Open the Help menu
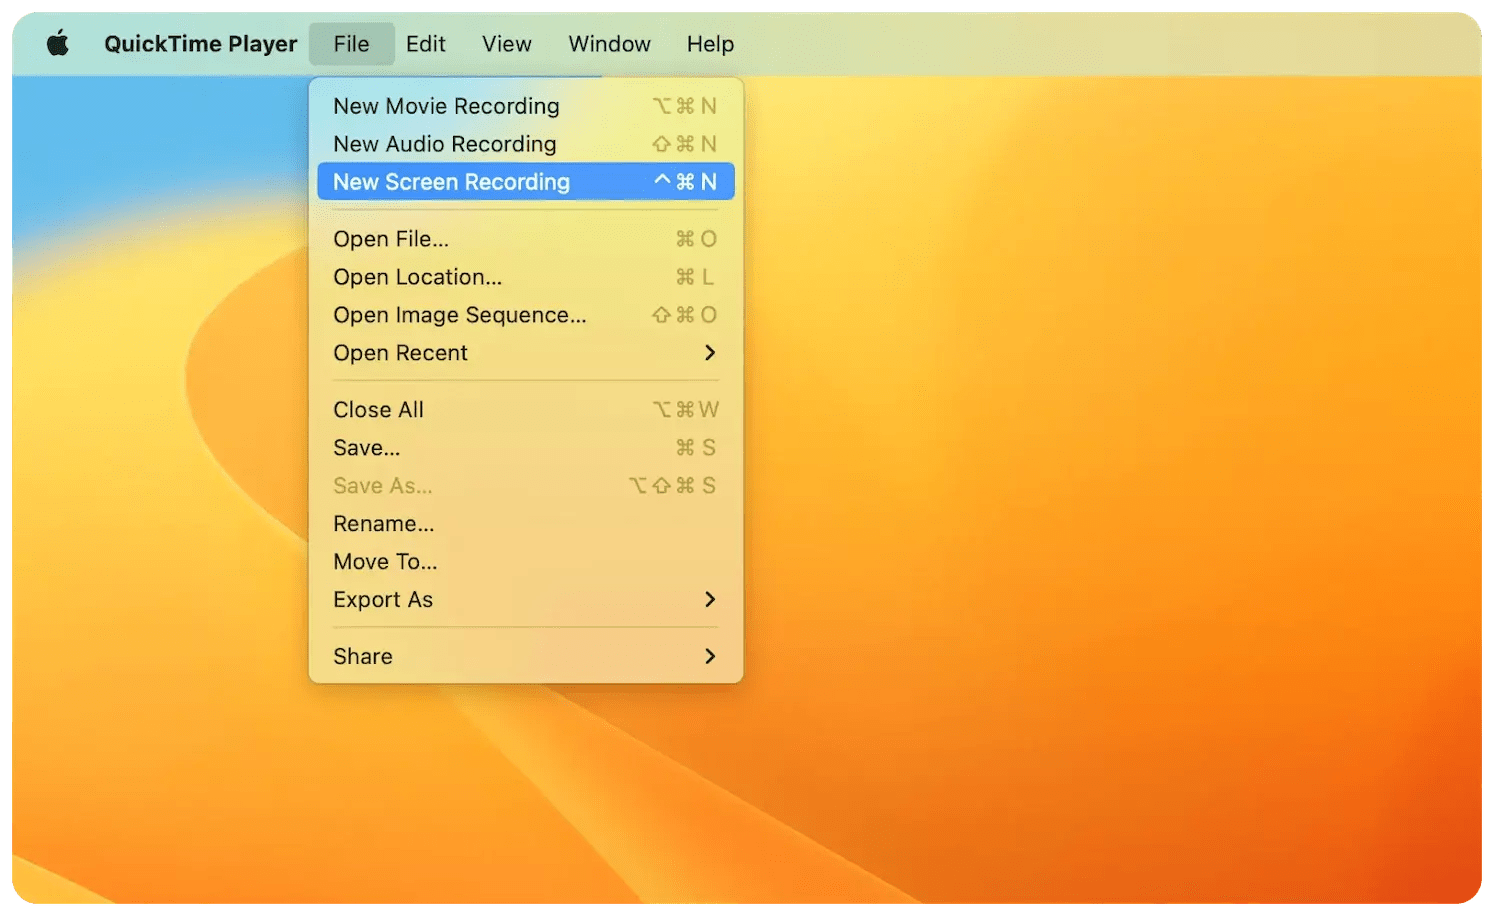 (x=710, y=43)
